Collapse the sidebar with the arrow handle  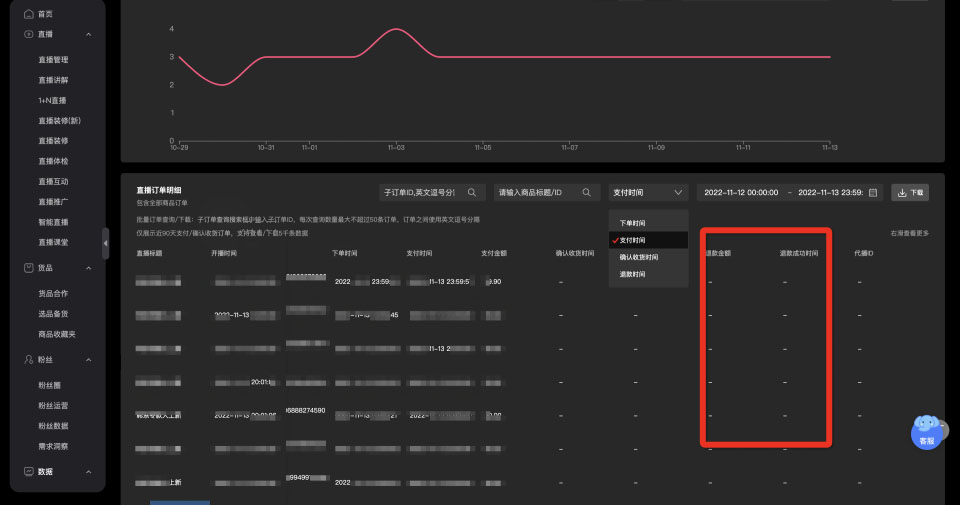(106, 243)
